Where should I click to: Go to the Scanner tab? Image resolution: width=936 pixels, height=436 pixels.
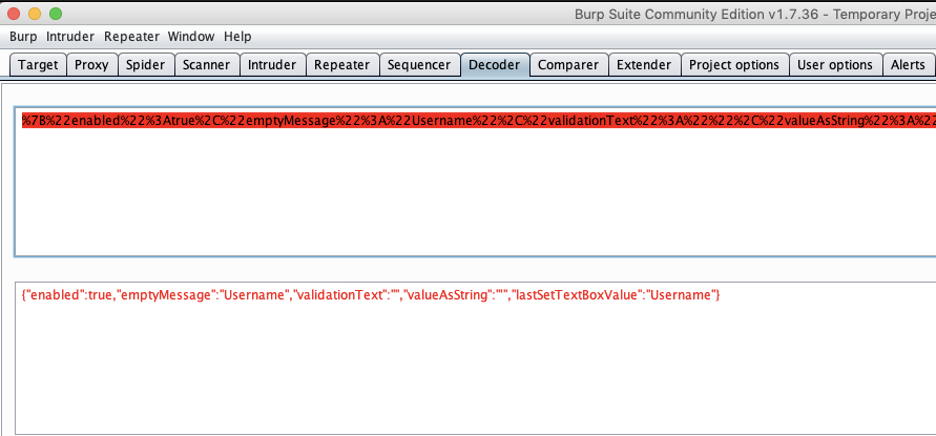207,65
